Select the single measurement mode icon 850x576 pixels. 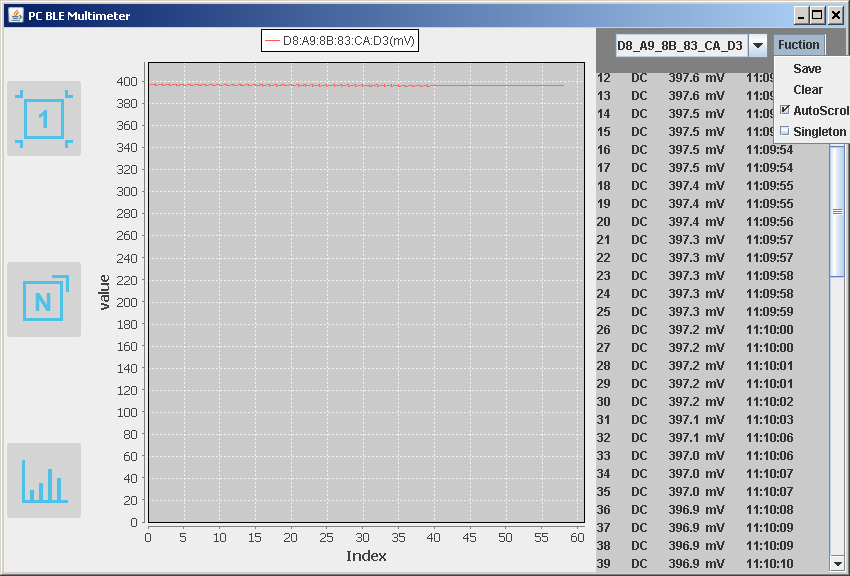tap(43, 119)
